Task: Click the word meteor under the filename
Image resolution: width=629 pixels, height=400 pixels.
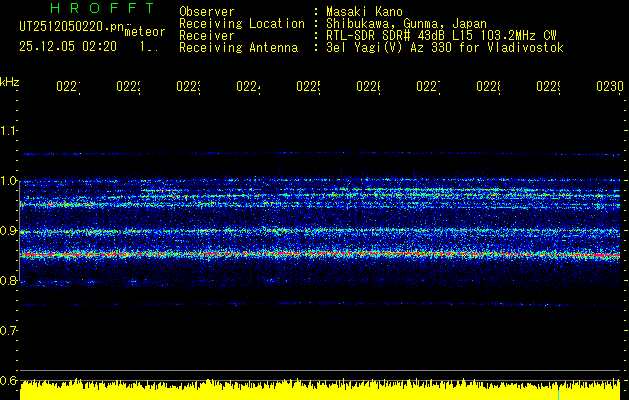Action: (144, 32)
